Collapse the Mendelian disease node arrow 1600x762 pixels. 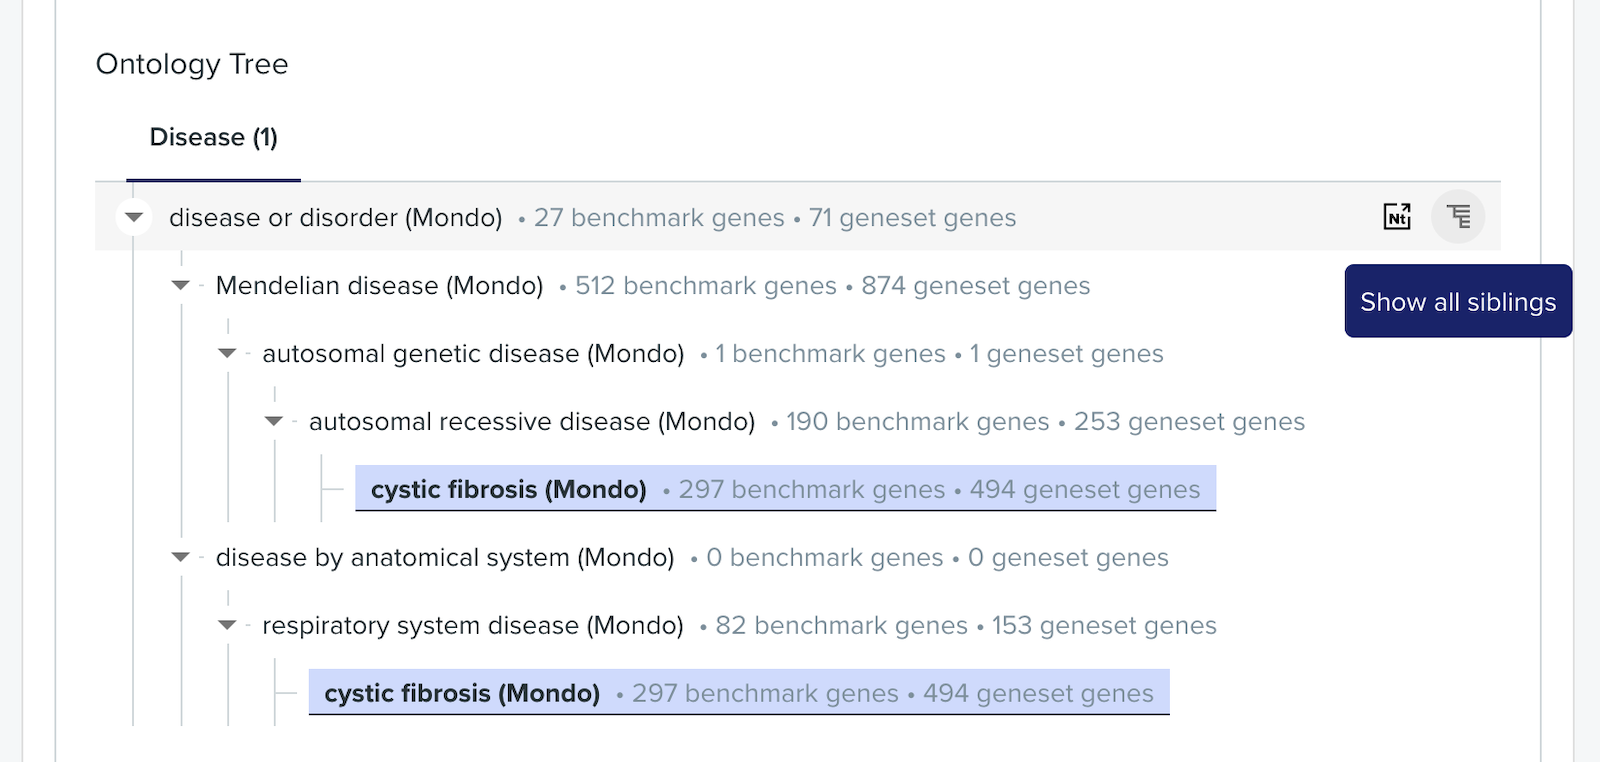[180, 286]
